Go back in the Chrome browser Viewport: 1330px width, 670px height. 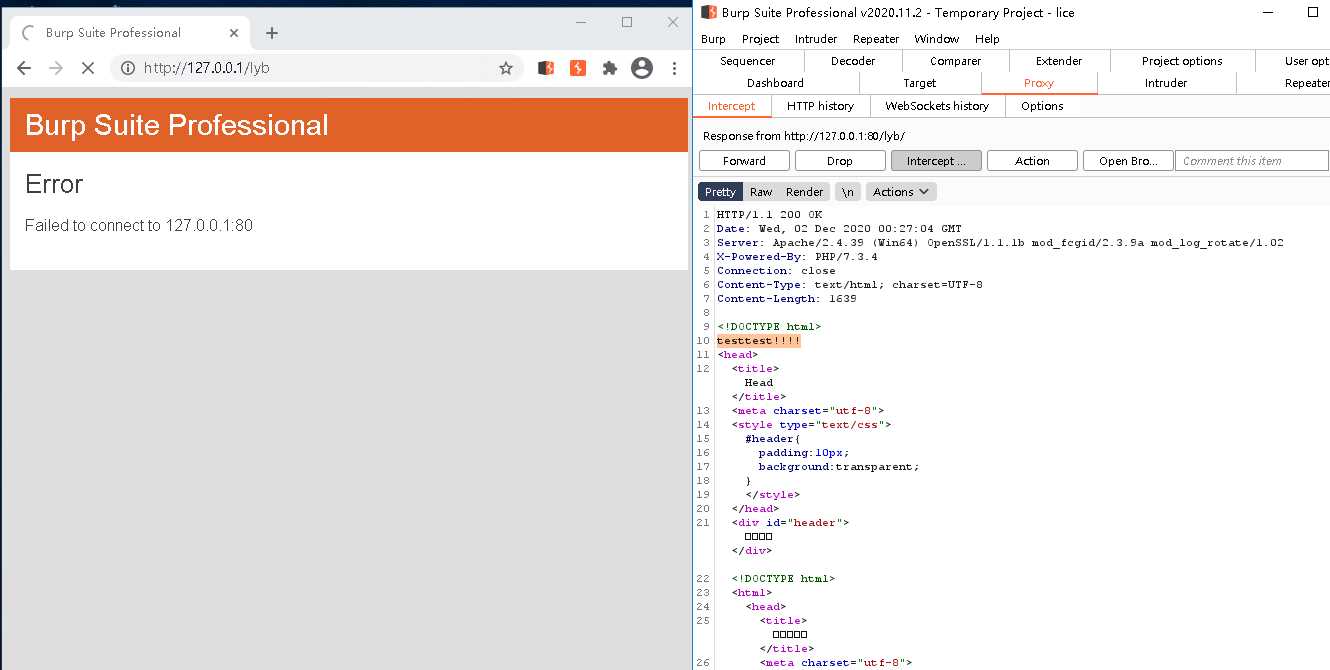[x=24, y=68]
